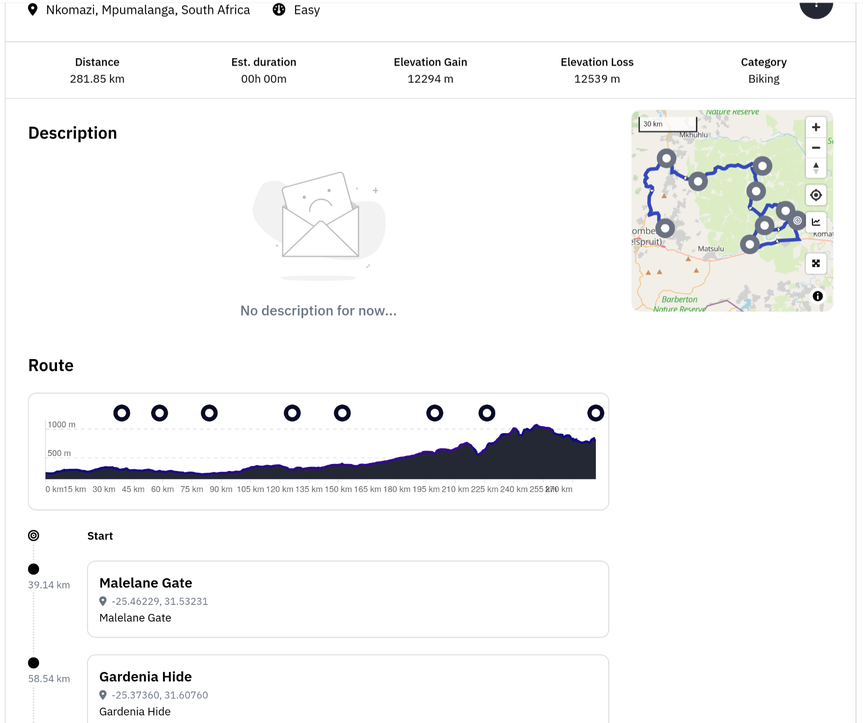This screenshot has height=723, width=863.
Task: Toggle the elevation chart button on map
Action: [x=816, y=222]
